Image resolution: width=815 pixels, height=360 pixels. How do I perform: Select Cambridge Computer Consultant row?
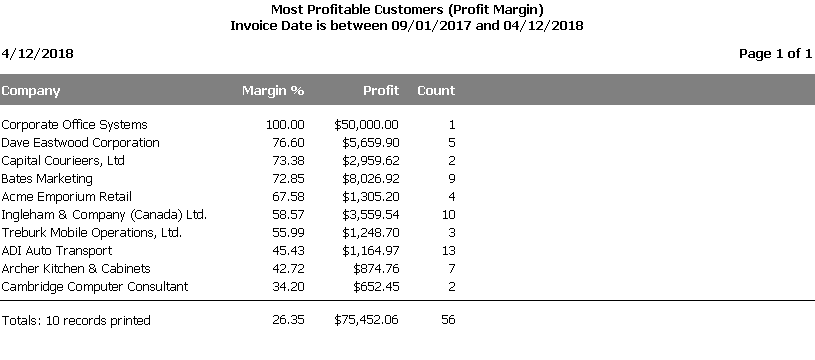(x=228, y=287)
